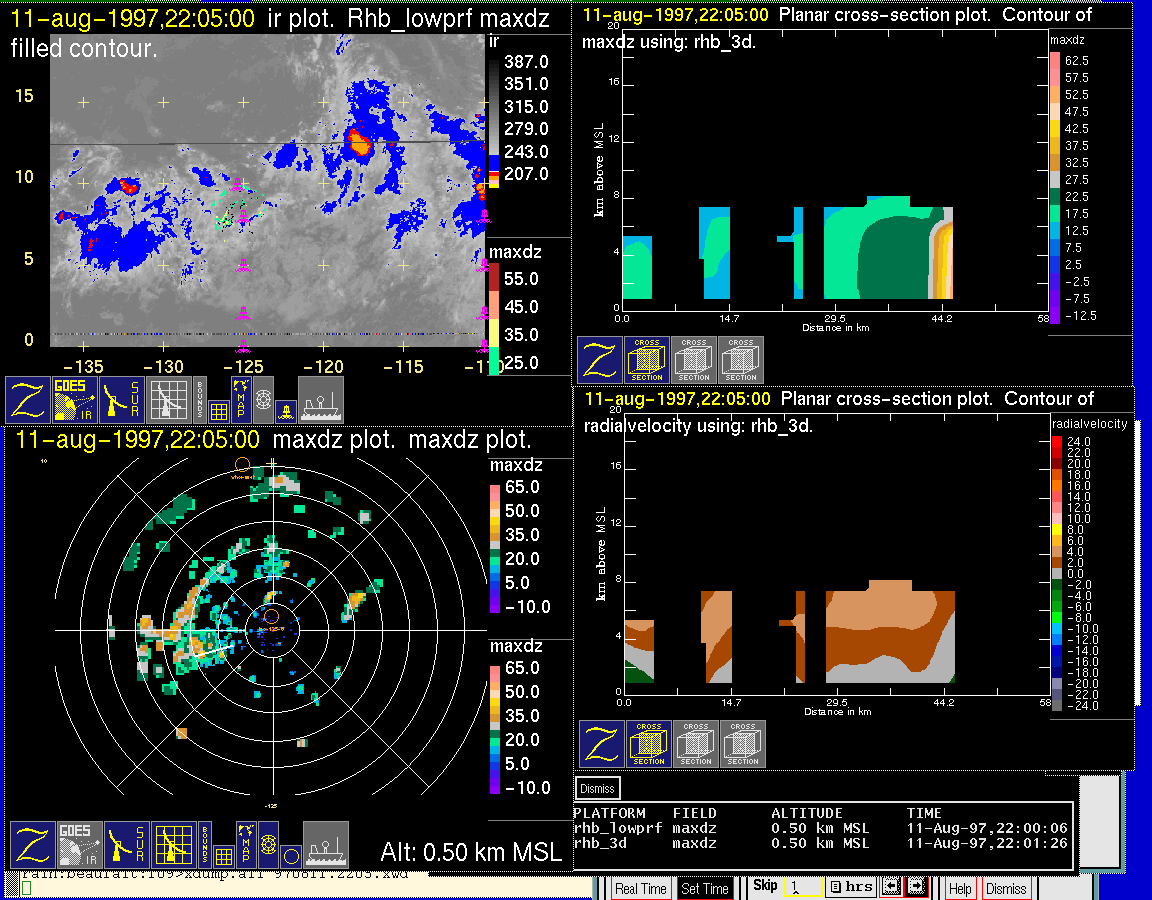This screenshot has width=1152, height=900.
Task: Click the yellow Cross Section icon under the radialvelocity plot
Action: tap(649, 744)
